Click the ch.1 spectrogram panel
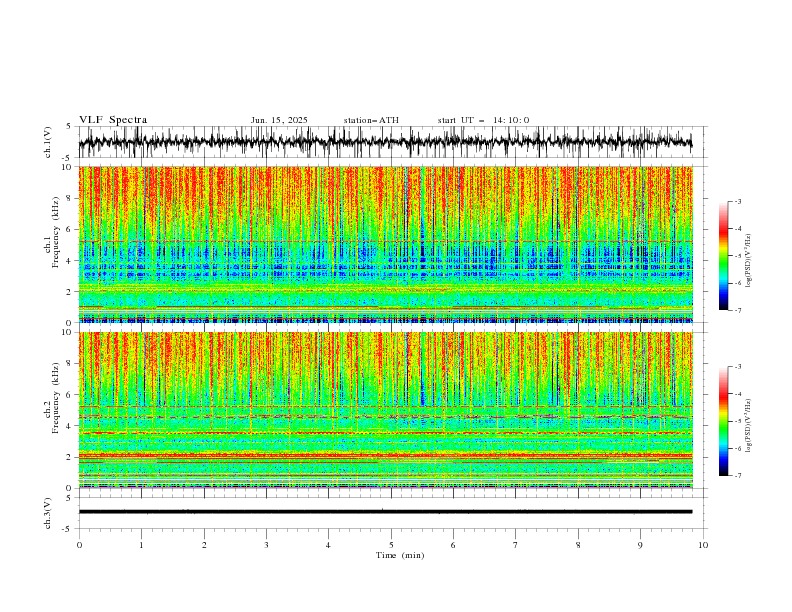 385,244
